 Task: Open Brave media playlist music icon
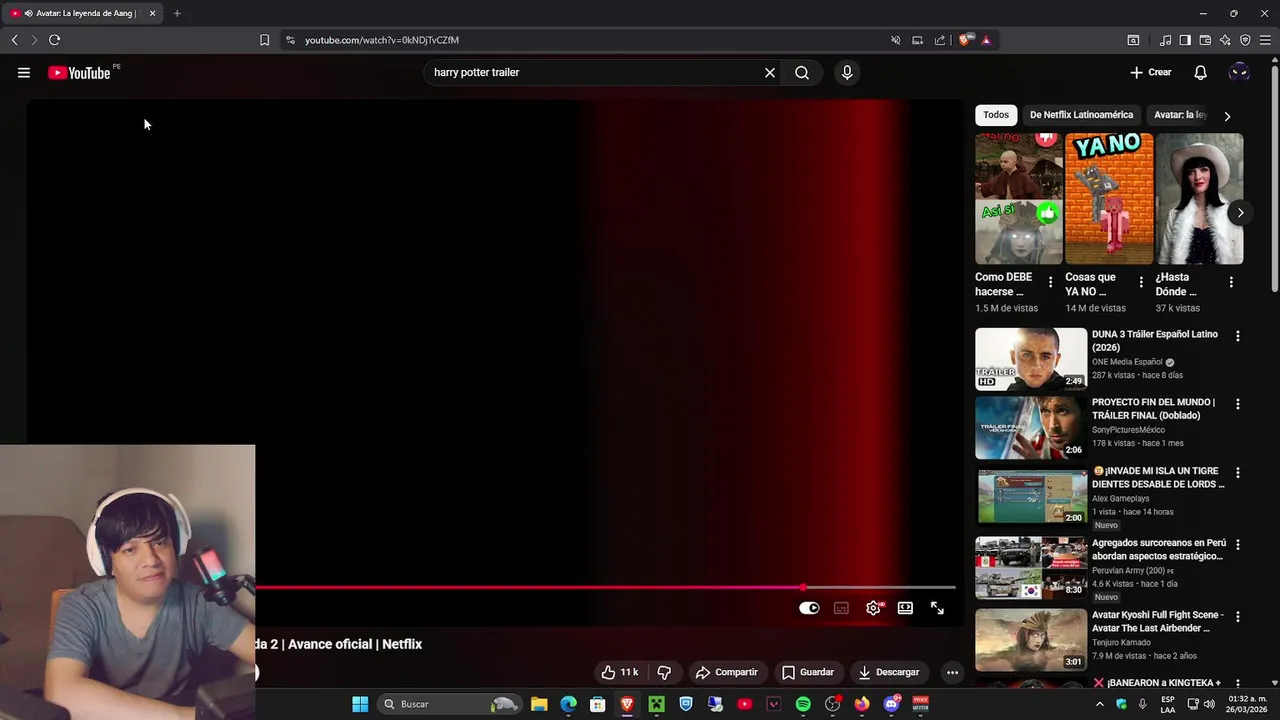pyautogui.click(x=1166, y=40)
